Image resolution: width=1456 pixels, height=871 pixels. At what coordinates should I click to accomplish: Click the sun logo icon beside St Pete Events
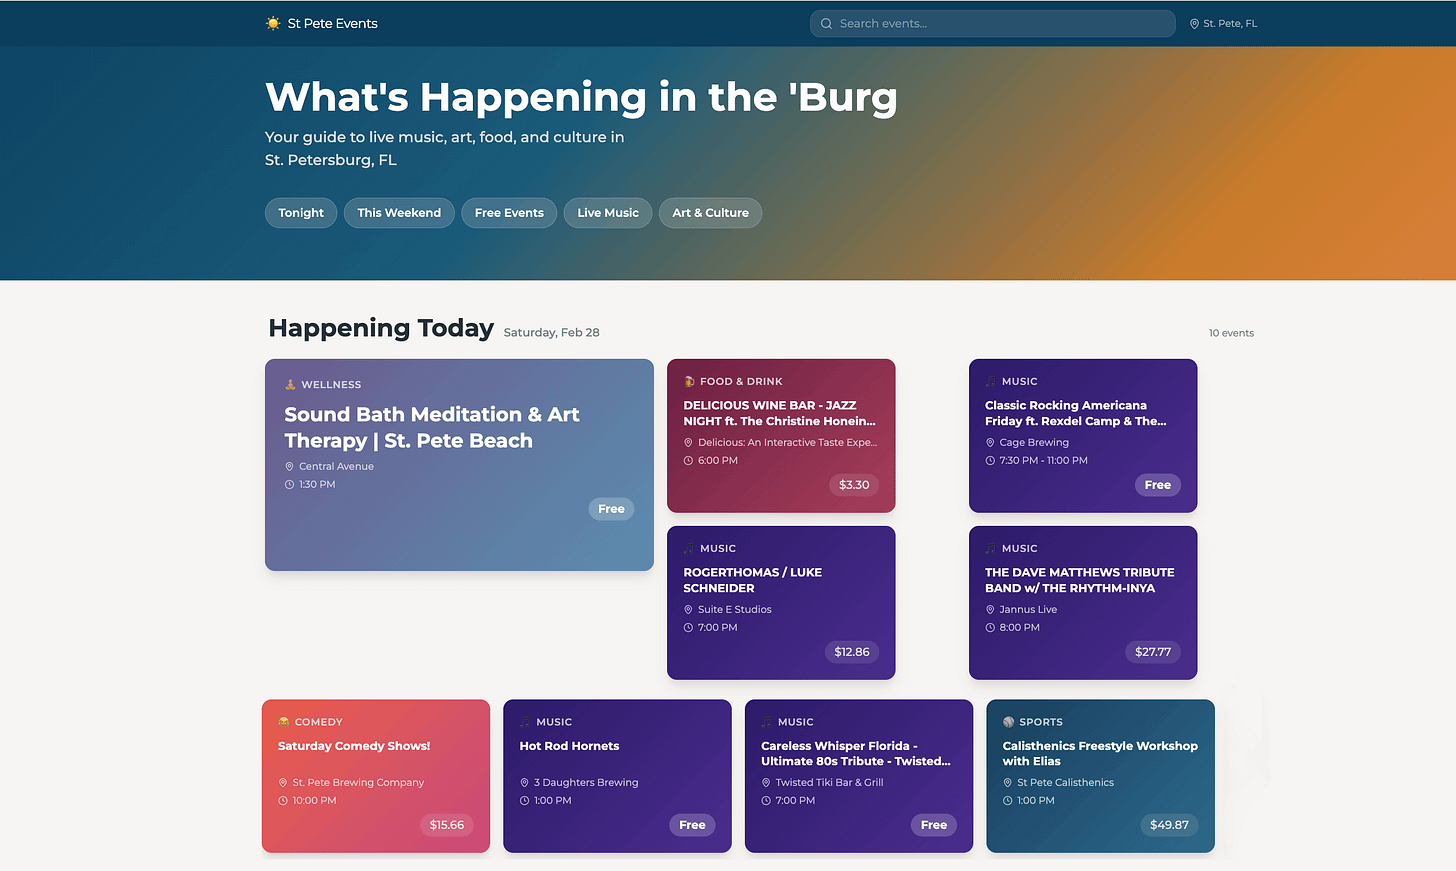273,23
